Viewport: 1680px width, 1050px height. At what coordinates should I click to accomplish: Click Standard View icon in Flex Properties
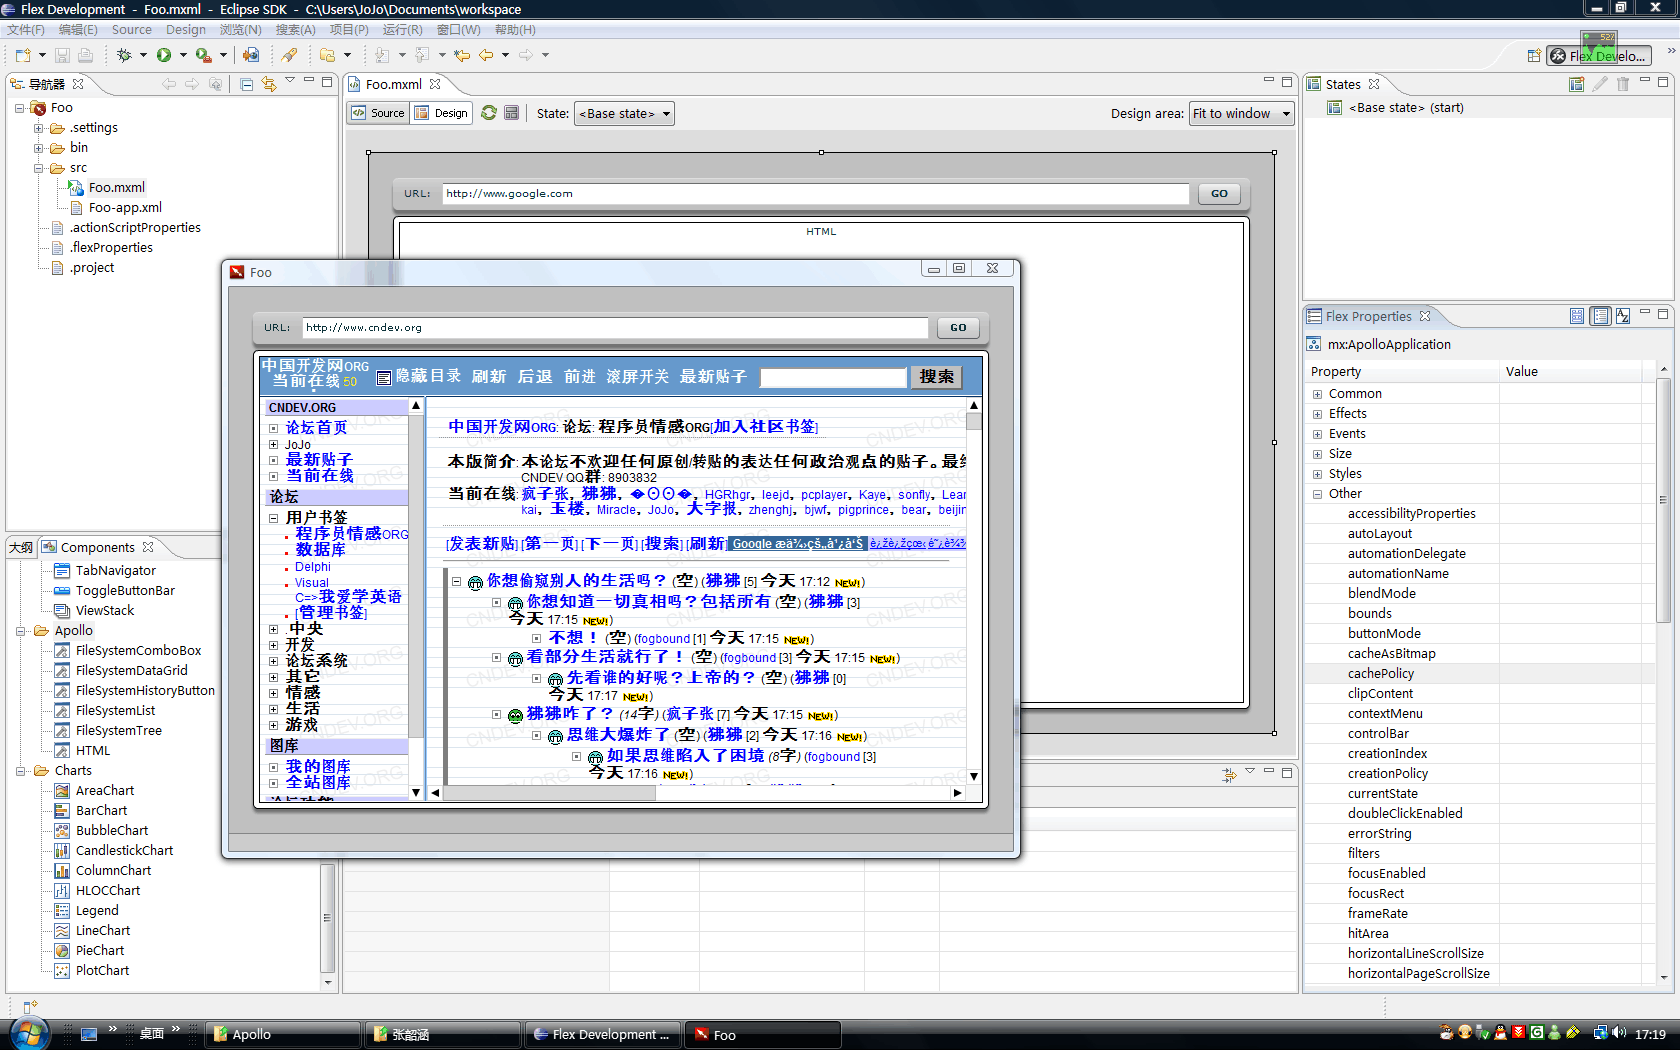tap(1577, 316)
